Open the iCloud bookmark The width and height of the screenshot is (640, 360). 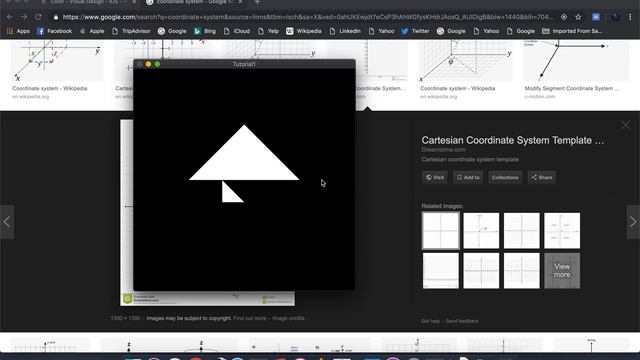(x=237, y=31)
